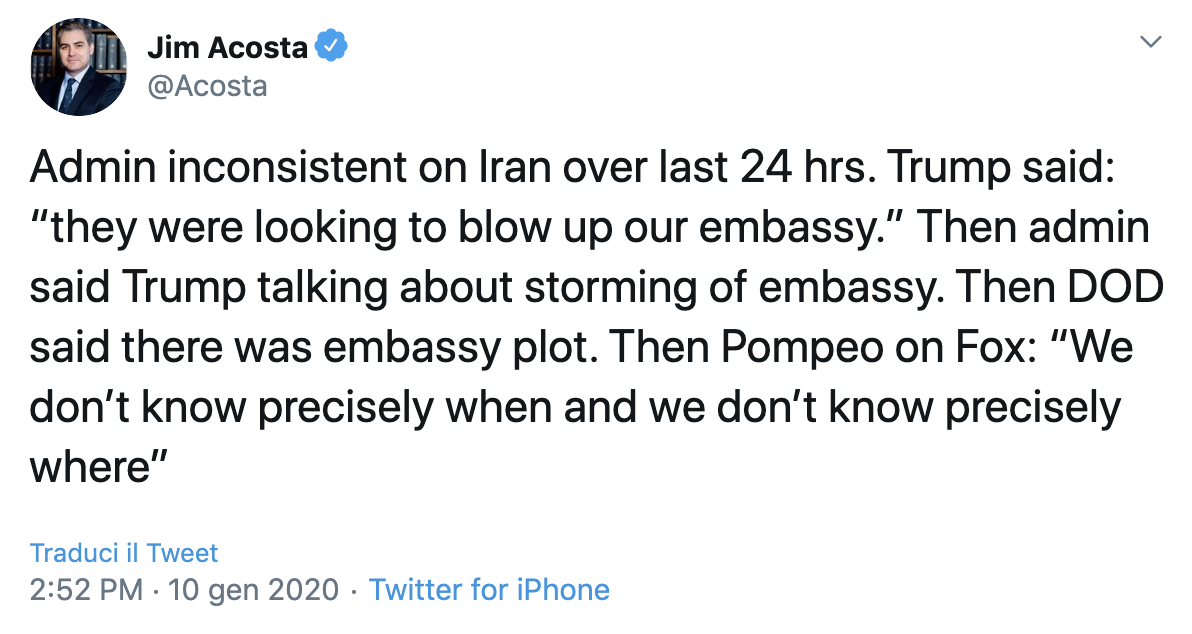
Task: Open the Twitter for iPhone source link
Action: click(x=489, y=589)
